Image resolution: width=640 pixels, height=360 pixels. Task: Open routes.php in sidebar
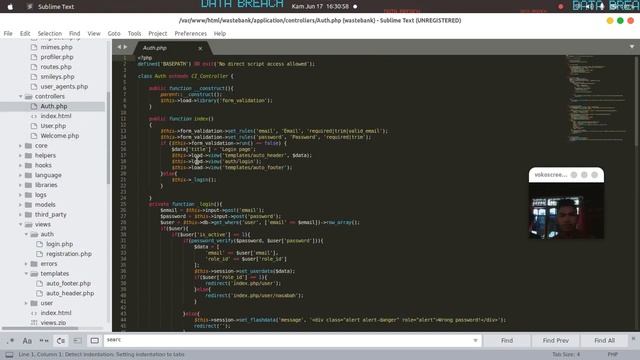[x=56, y=67]
